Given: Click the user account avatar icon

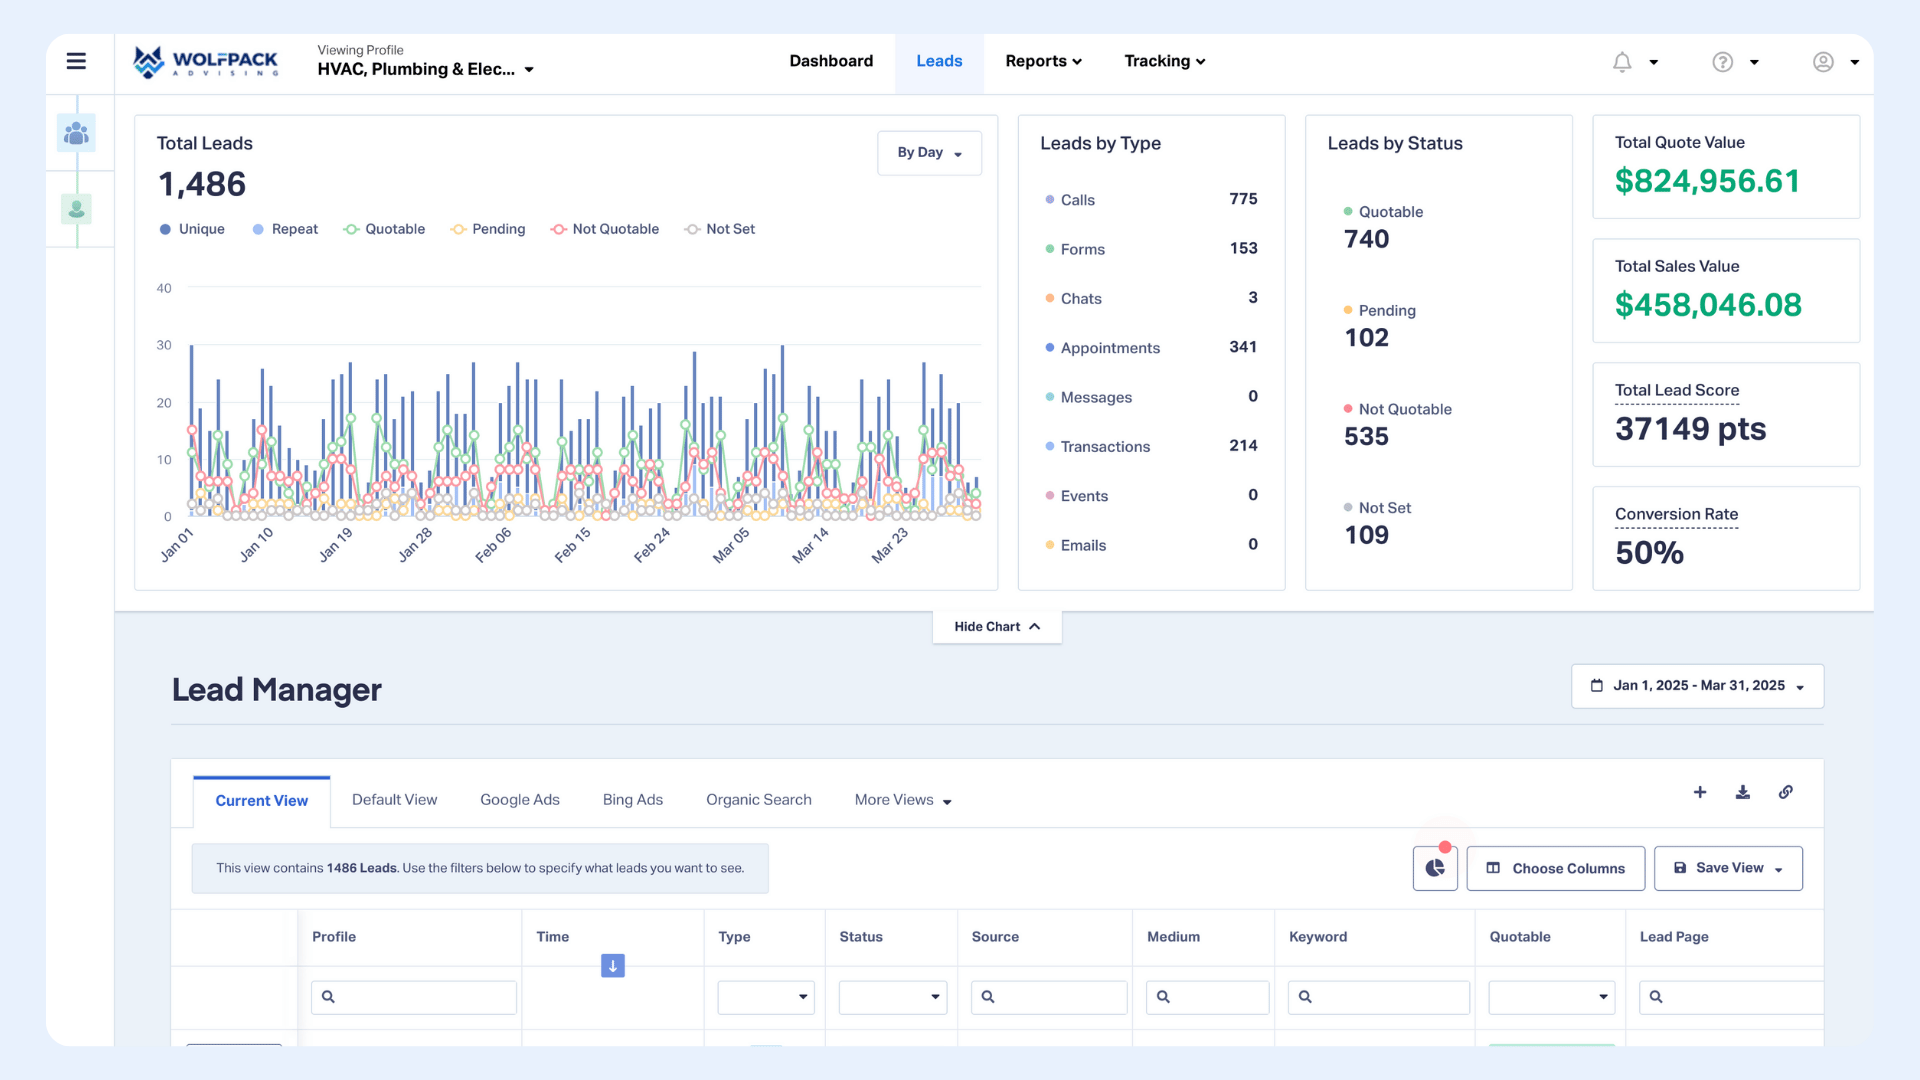Looking at the screenshot, I should coord(1823,62).
